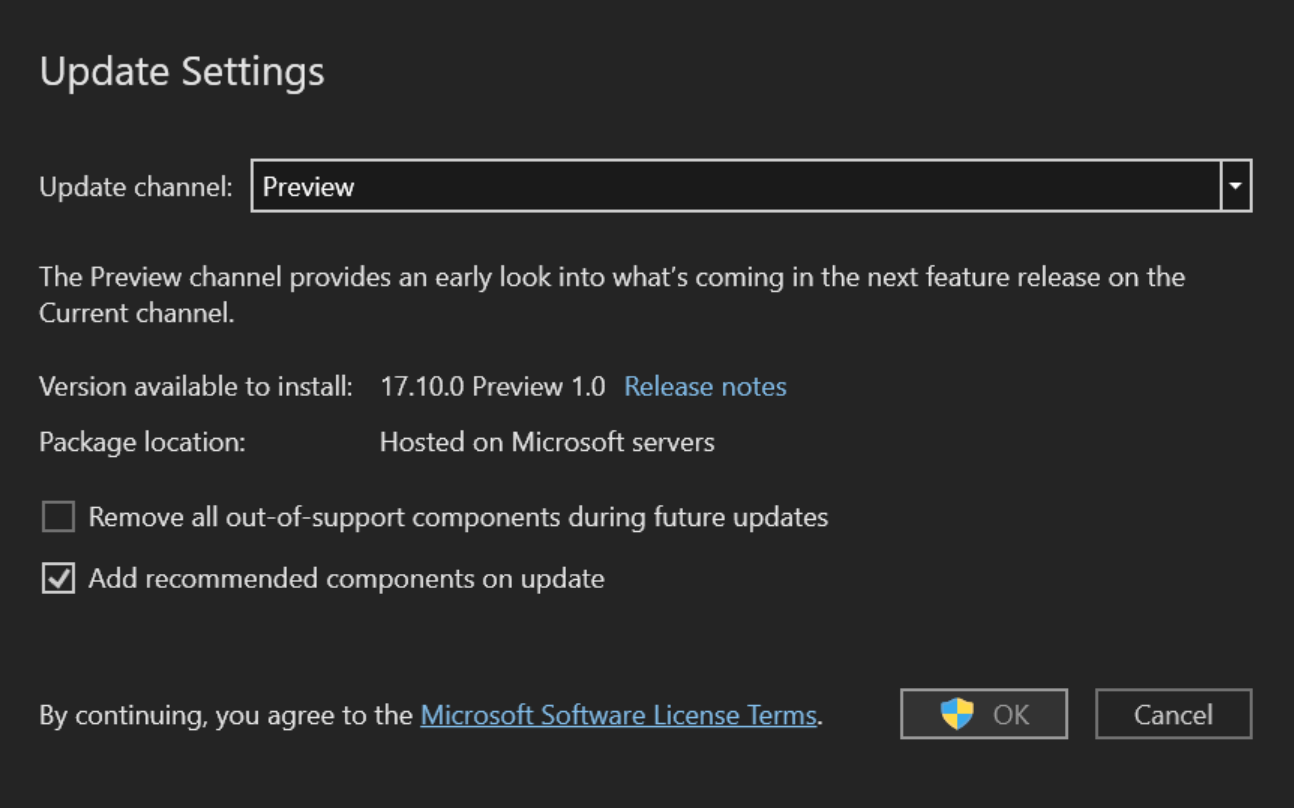Expand the Update channel dropdown arrow
Image resolution: width=1294 pixels, height=808 pixels.
coord(1236,186)
